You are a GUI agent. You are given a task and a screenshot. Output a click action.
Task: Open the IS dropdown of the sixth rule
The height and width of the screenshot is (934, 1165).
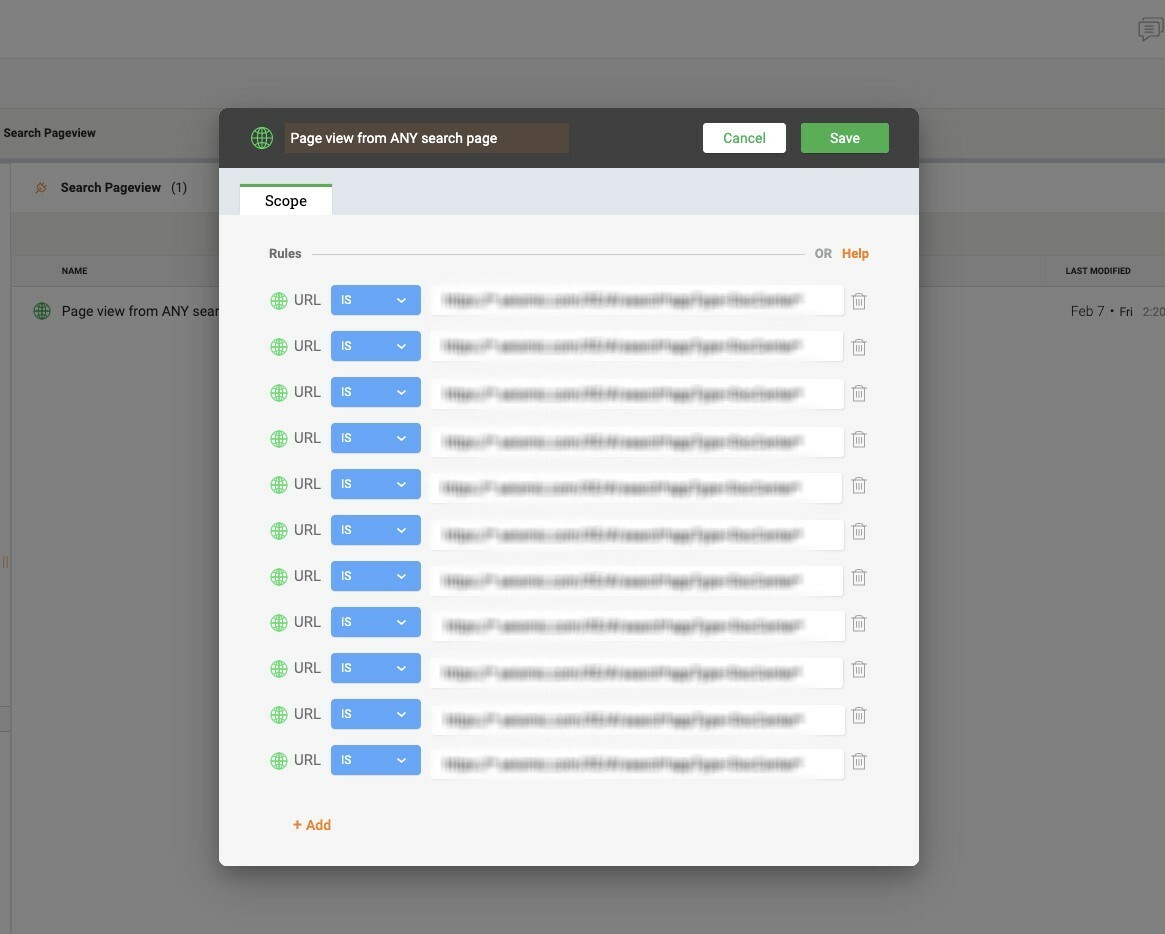point(375,531)
